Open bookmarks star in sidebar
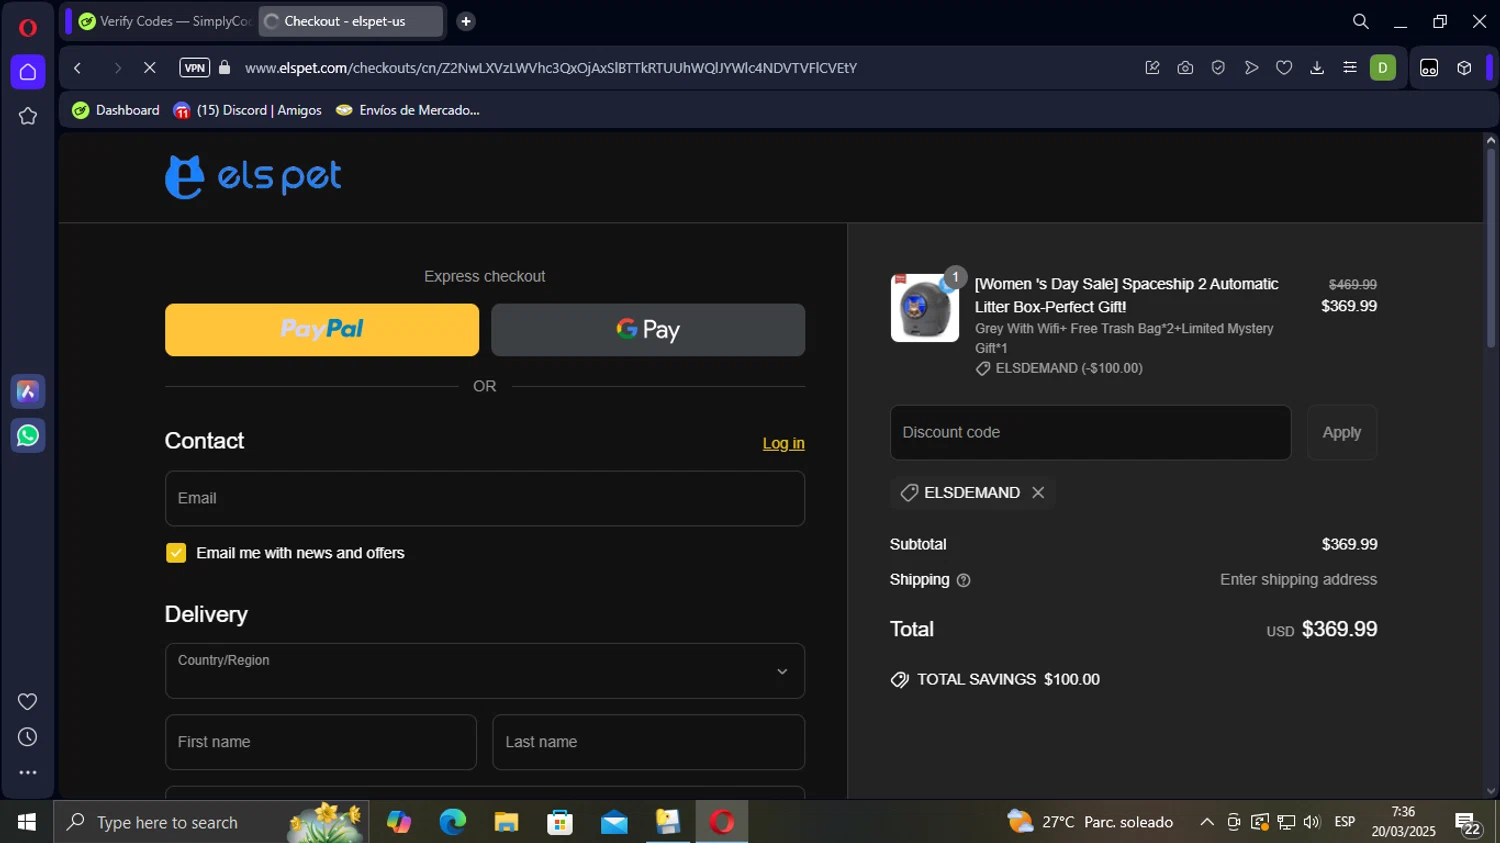 tap(28, 116)
